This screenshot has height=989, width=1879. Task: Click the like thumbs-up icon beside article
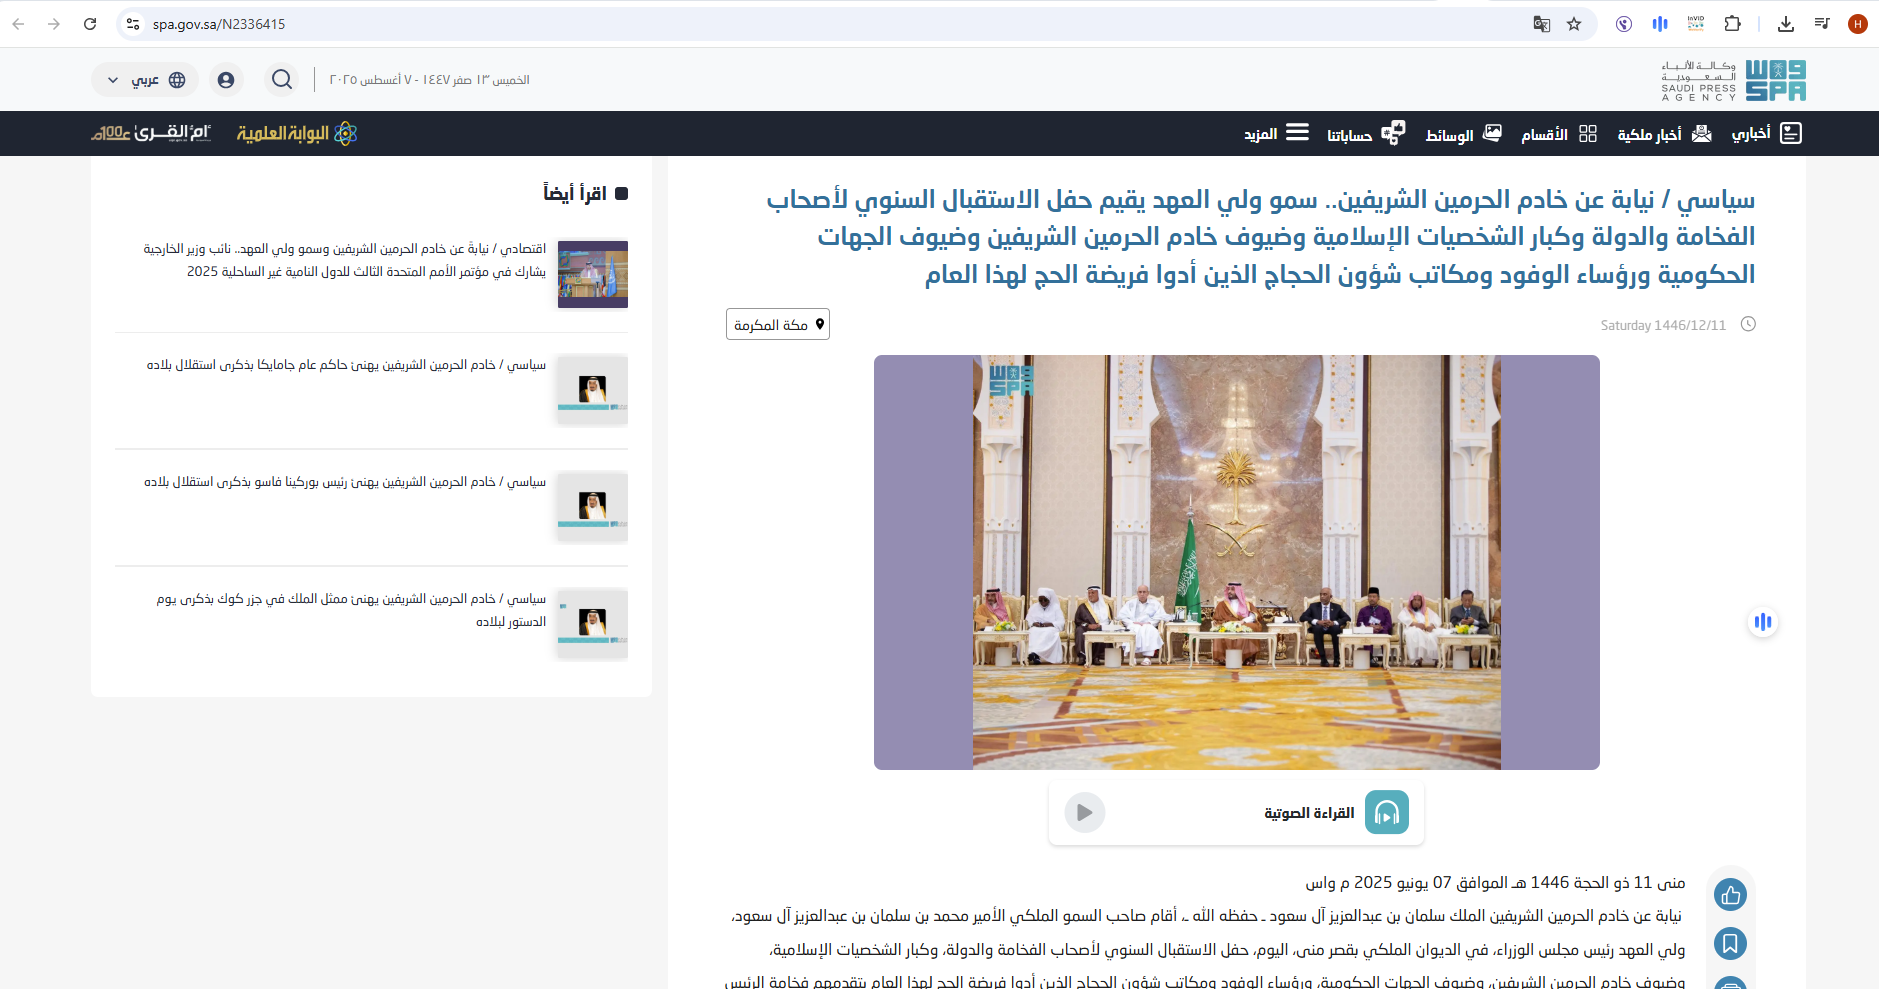click(1730, 895)
